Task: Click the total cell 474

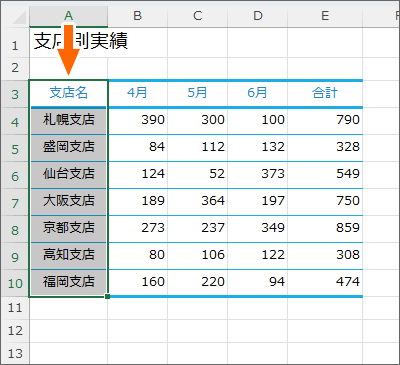Action: point(325,283)
